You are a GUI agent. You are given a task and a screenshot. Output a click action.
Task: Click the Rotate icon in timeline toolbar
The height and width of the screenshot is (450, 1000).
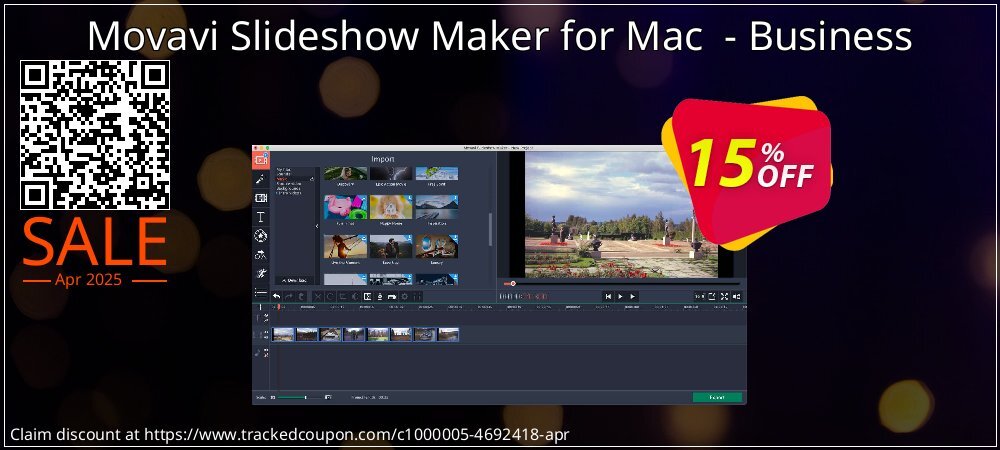click(330, 296)
